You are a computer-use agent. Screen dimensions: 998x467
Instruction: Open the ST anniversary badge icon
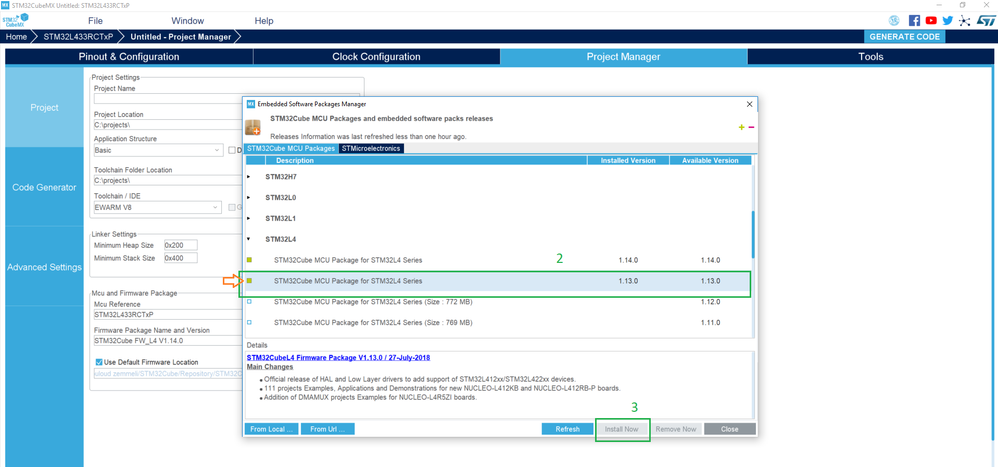click(x=894, y=20)
